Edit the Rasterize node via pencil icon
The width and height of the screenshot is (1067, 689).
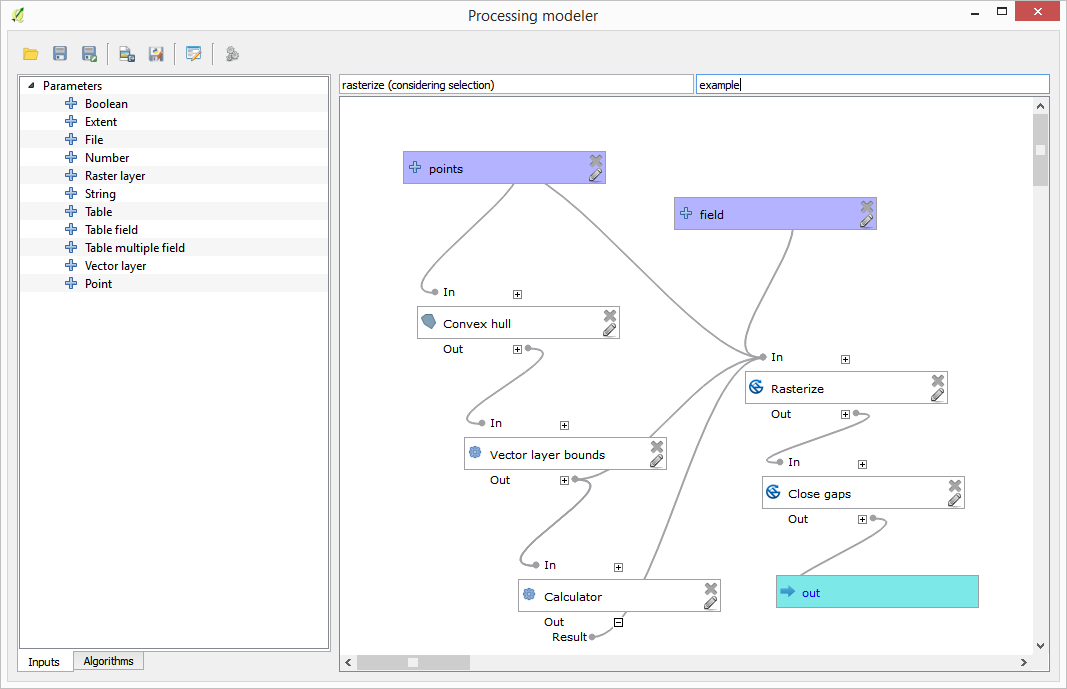click(x=937, y=395)
